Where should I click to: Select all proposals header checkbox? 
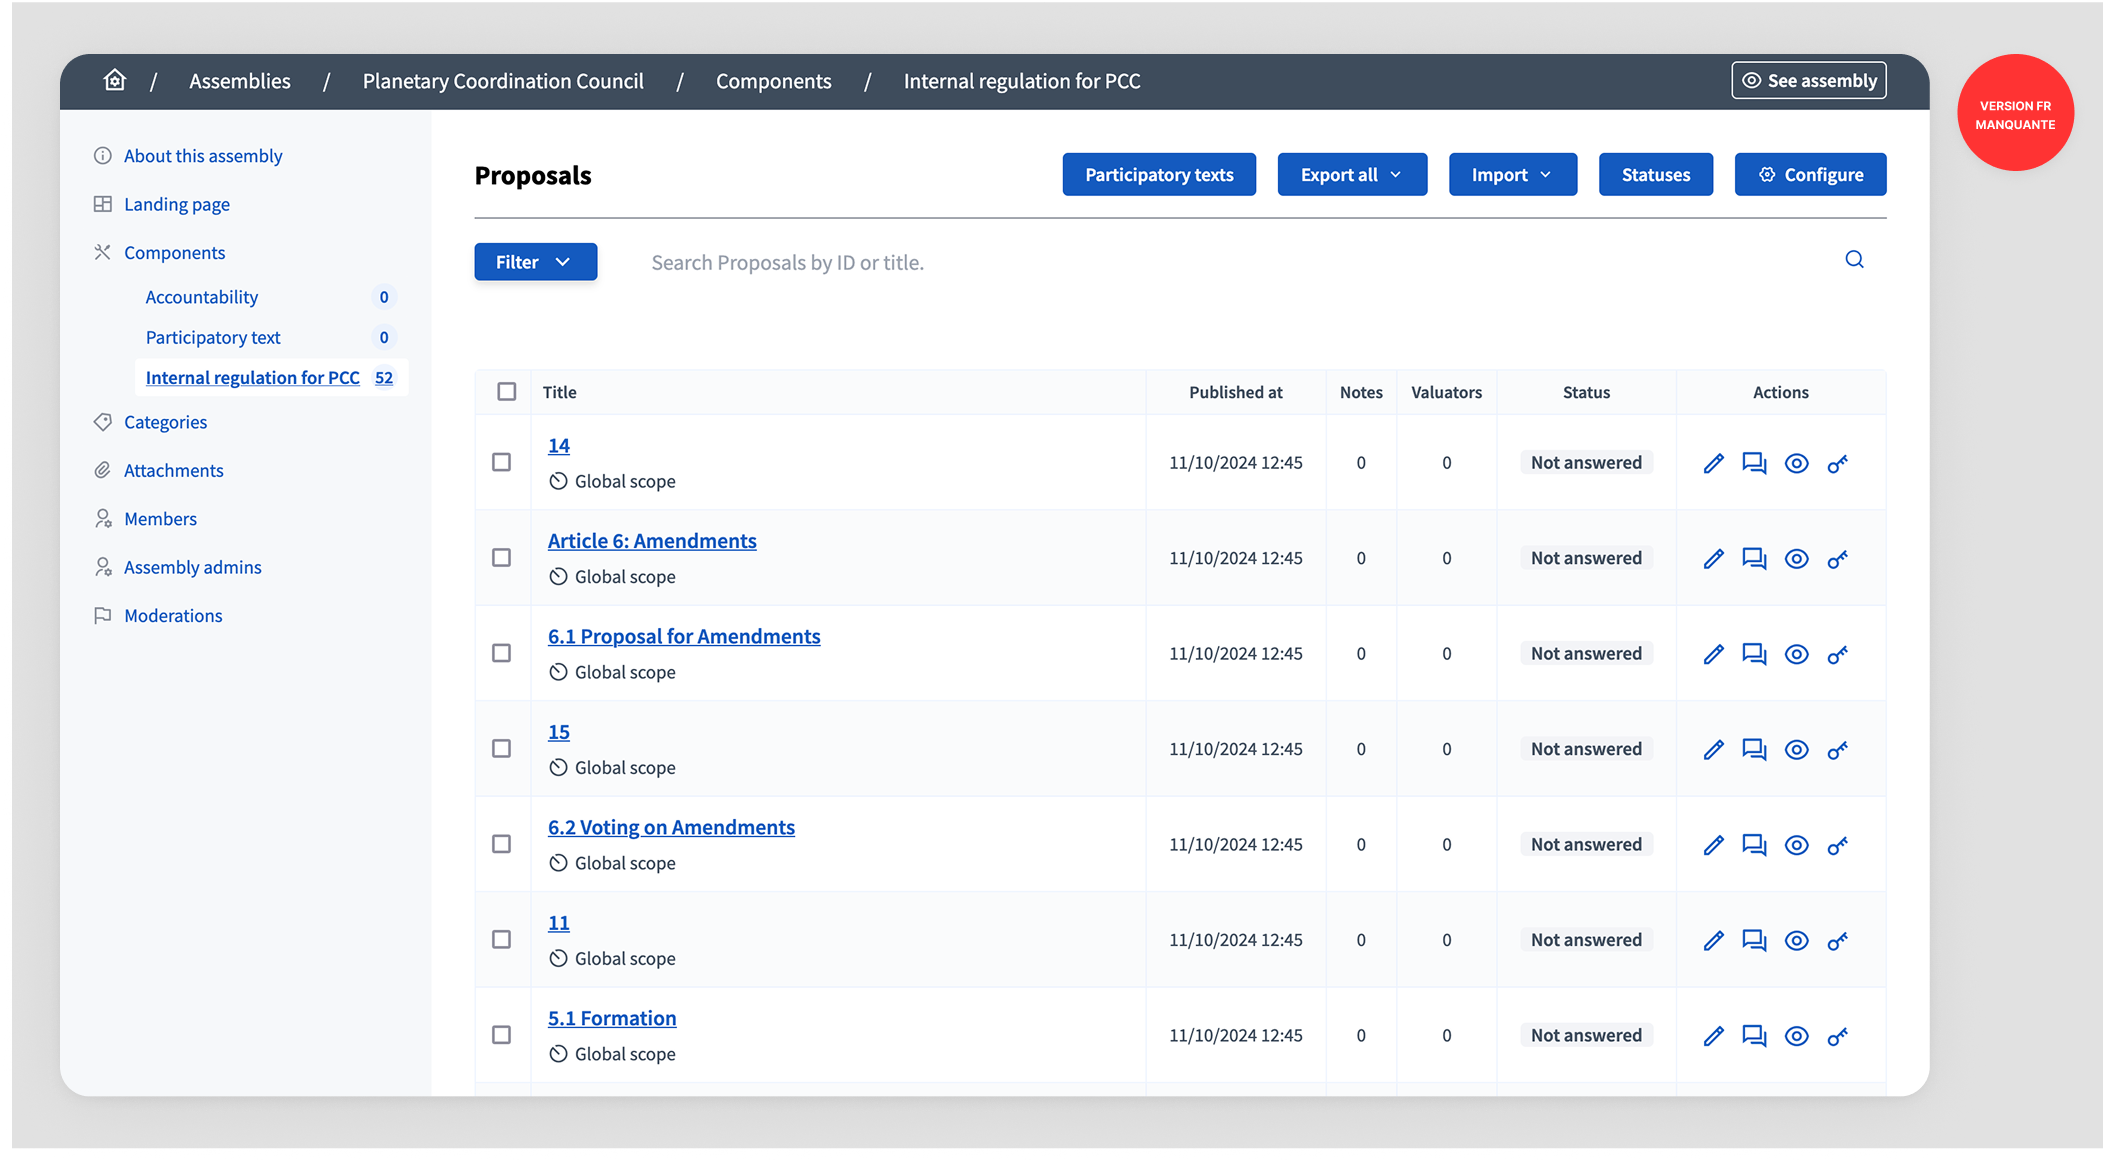507,392
